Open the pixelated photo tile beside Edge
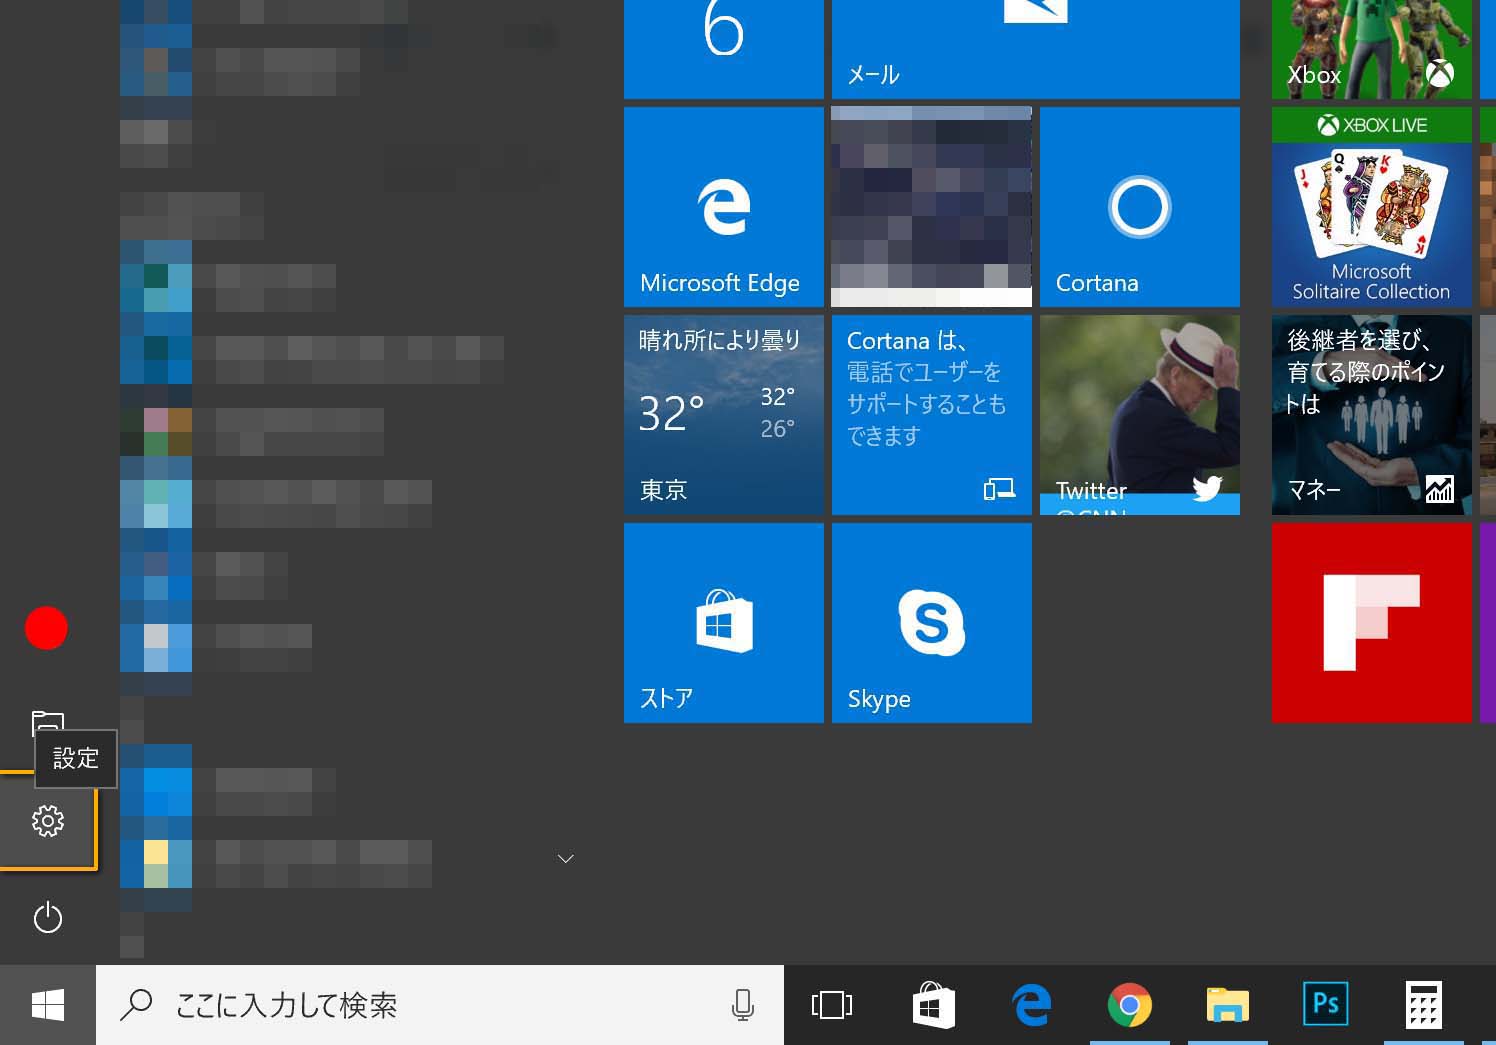This screenshot has height=1045, width=1496. [932, 207]
